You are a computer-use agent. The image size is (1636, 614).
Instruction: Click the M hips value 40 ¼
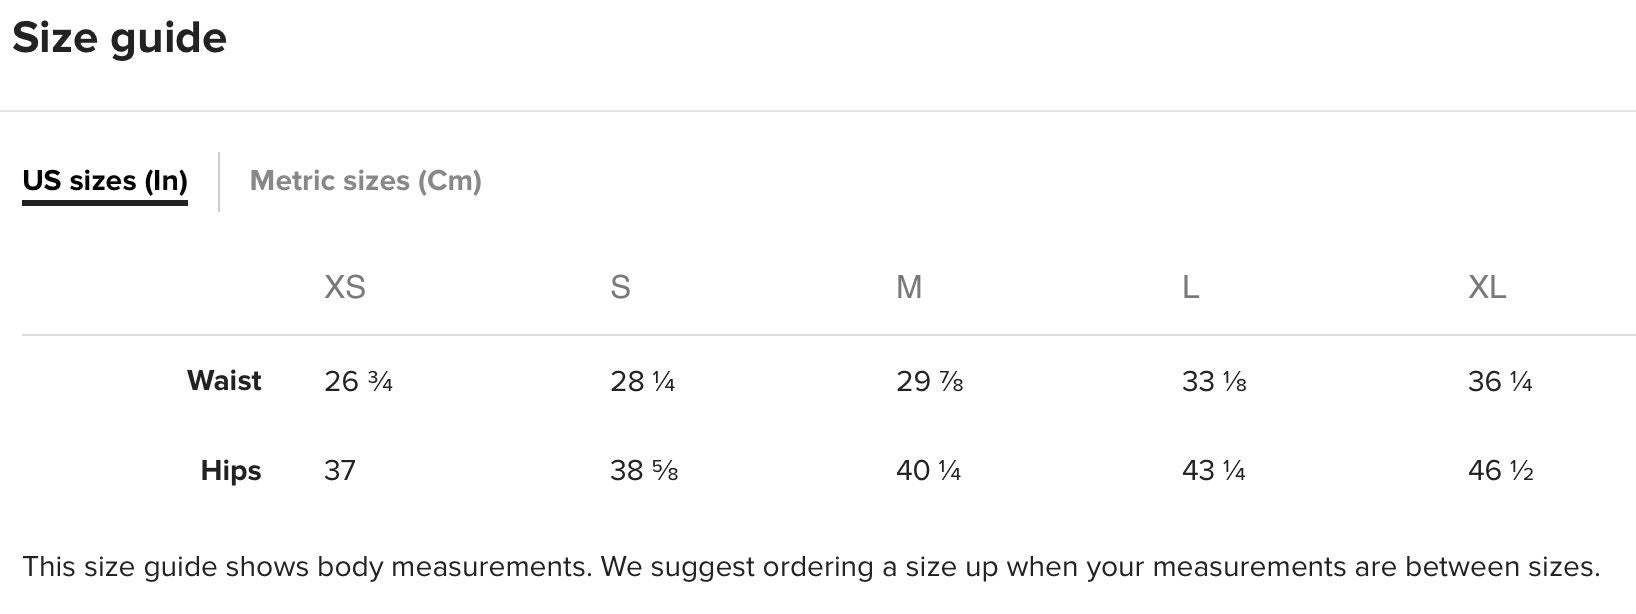tap(928, 471)
